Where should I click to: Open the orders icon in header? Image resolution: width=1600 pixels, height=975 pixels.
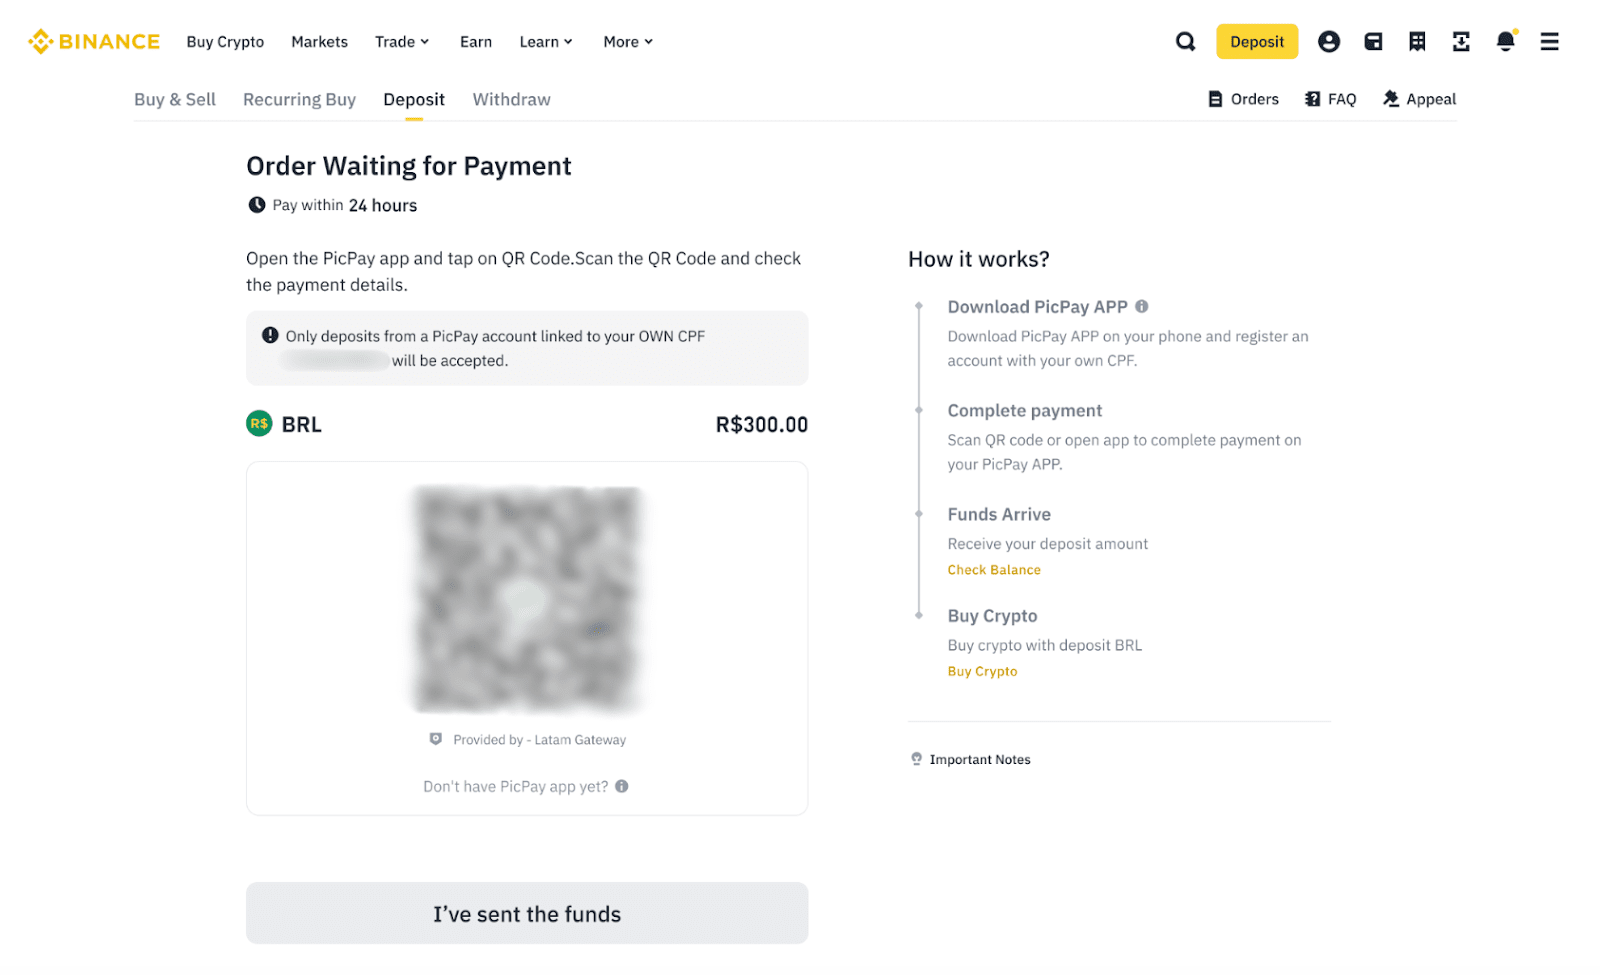(x=1417, y=42)
